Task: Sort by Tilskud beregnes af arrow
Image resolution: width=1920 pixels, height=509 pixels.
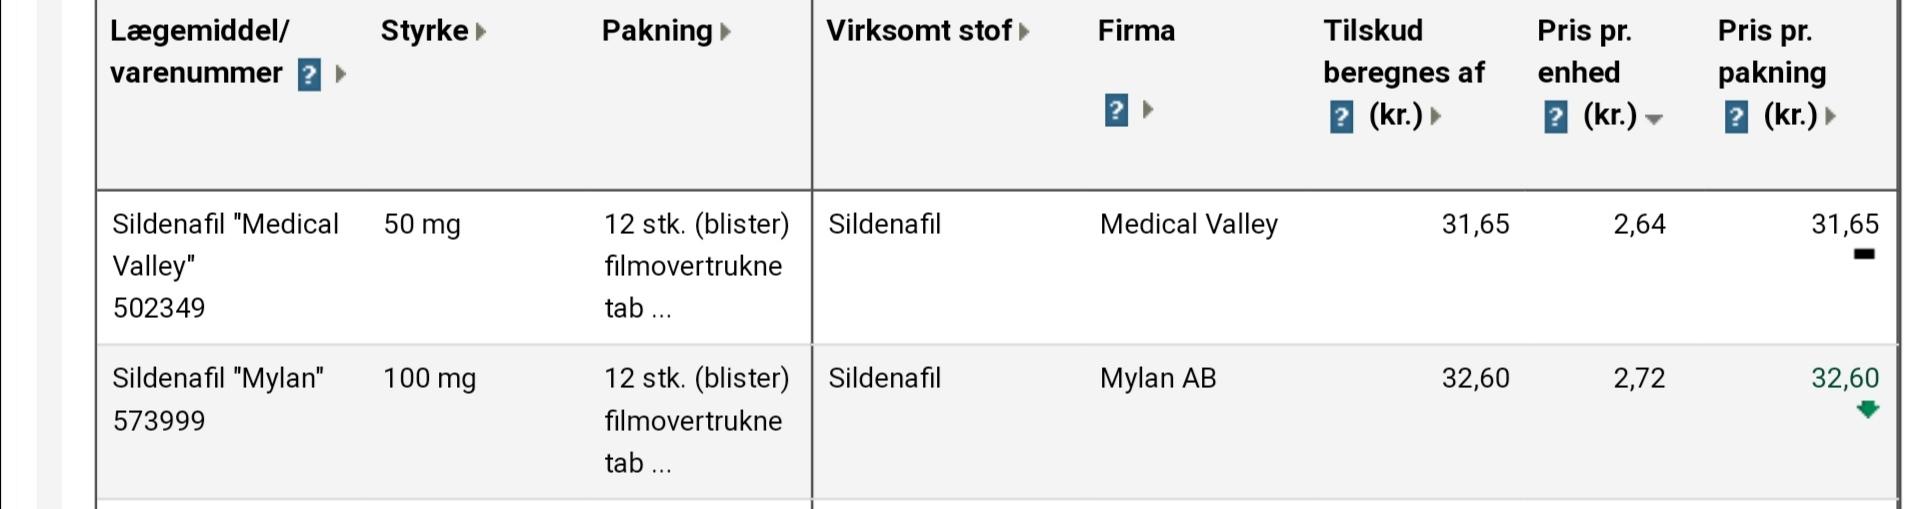Action: [x=1436, y=116]
